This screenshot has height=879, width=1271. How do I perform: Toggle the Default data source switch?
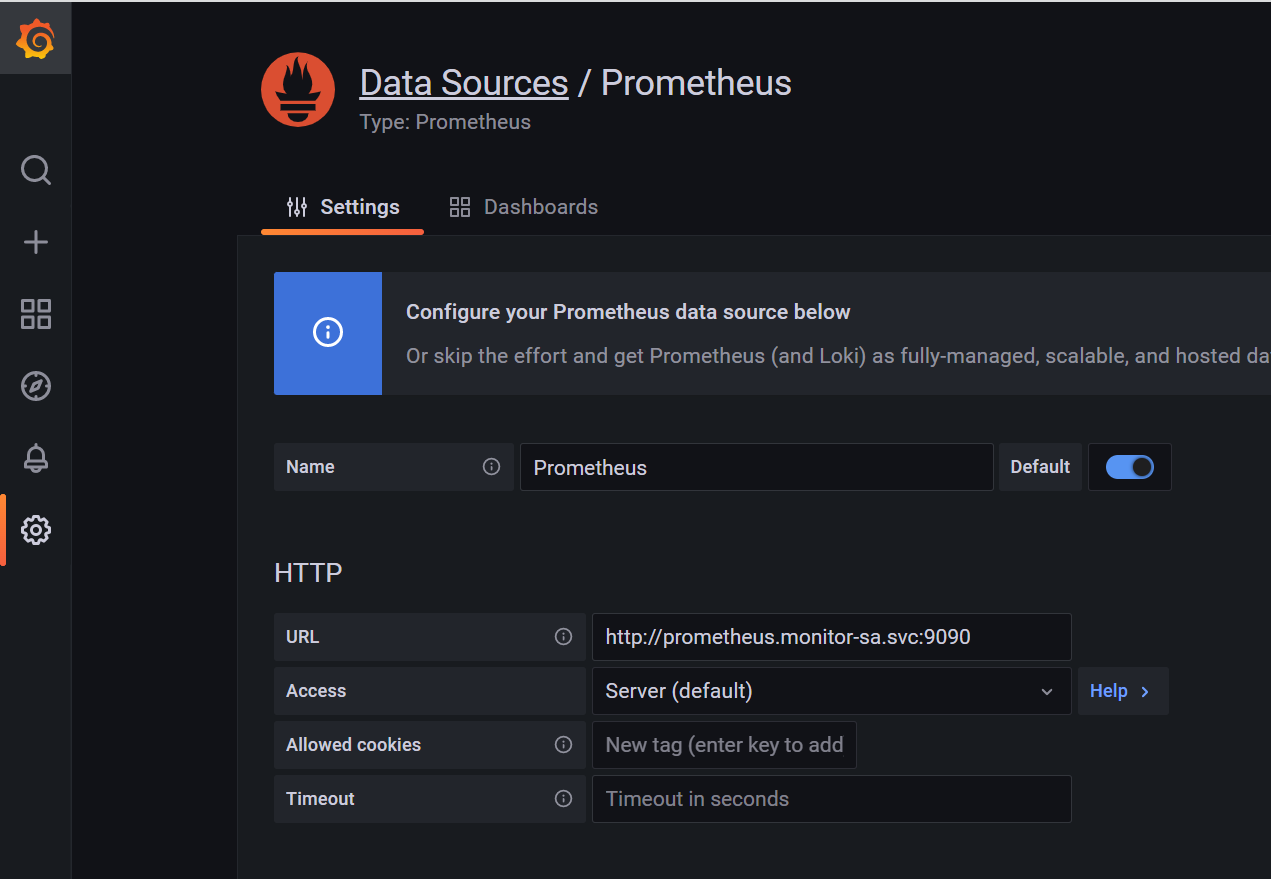(1130, 467)
